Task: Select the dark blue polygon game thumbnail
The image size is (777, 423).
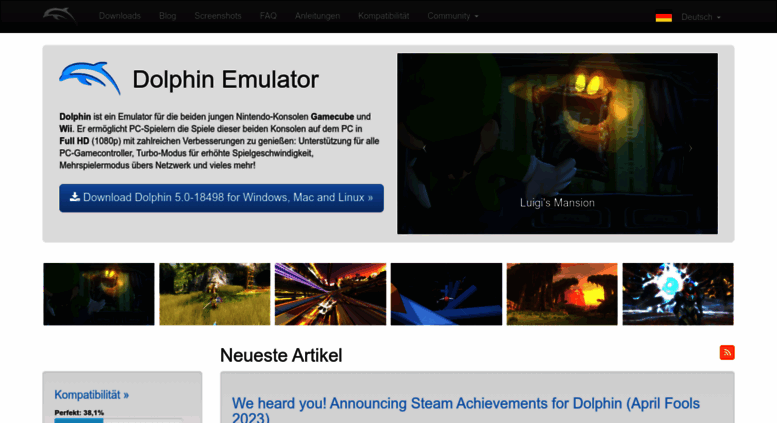Action: coord(446,294)
